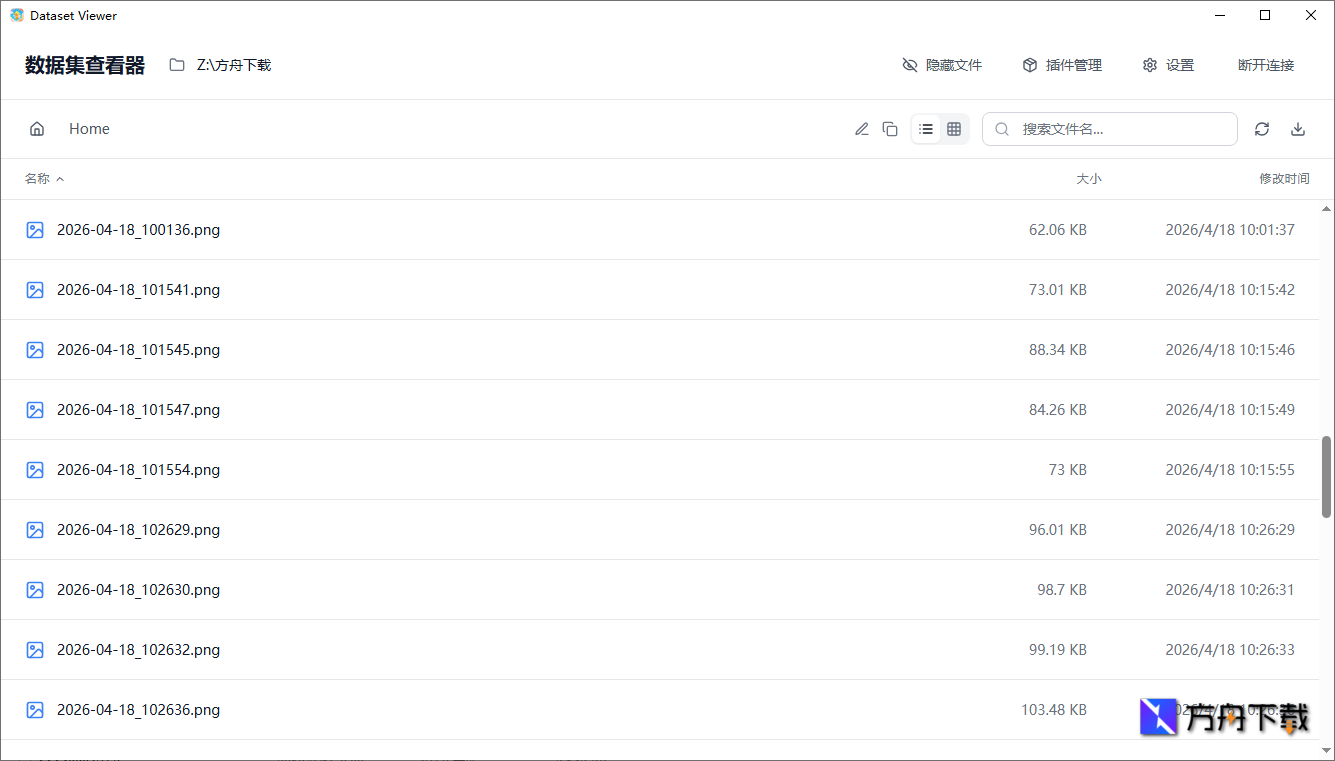Switch to grid view mode
The width and height of the screenshot is (1335, 761).
pyautogui.click(x=954, y=129)
